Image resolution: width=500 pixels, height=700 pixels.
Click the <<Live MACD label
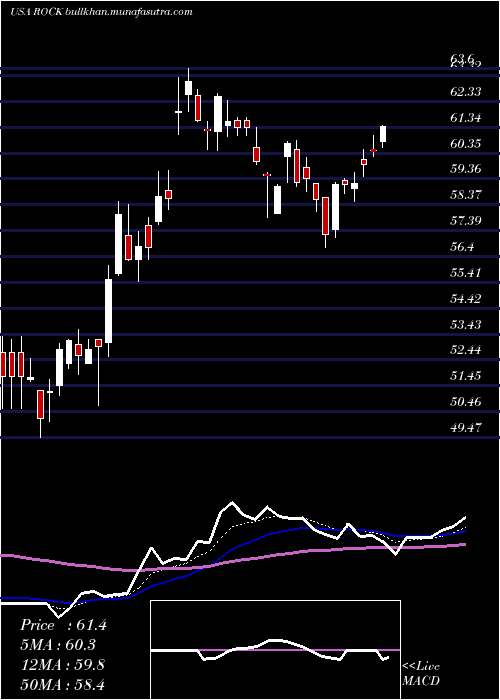421,674
